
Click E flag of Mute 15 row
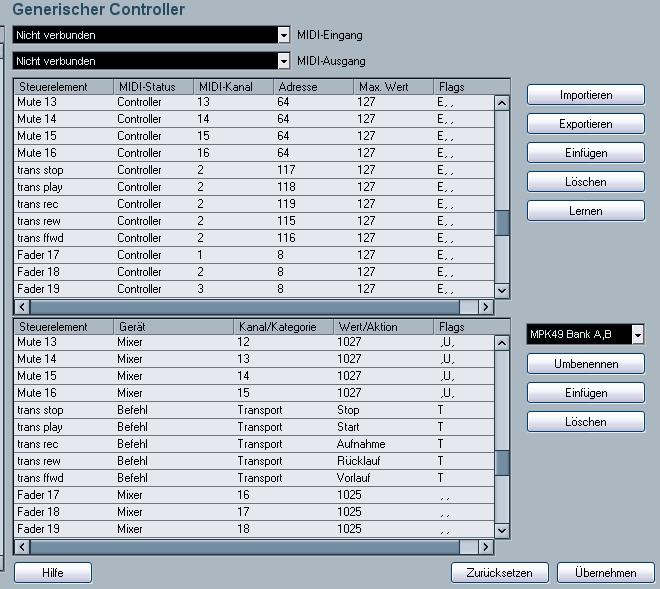point(445,136)
